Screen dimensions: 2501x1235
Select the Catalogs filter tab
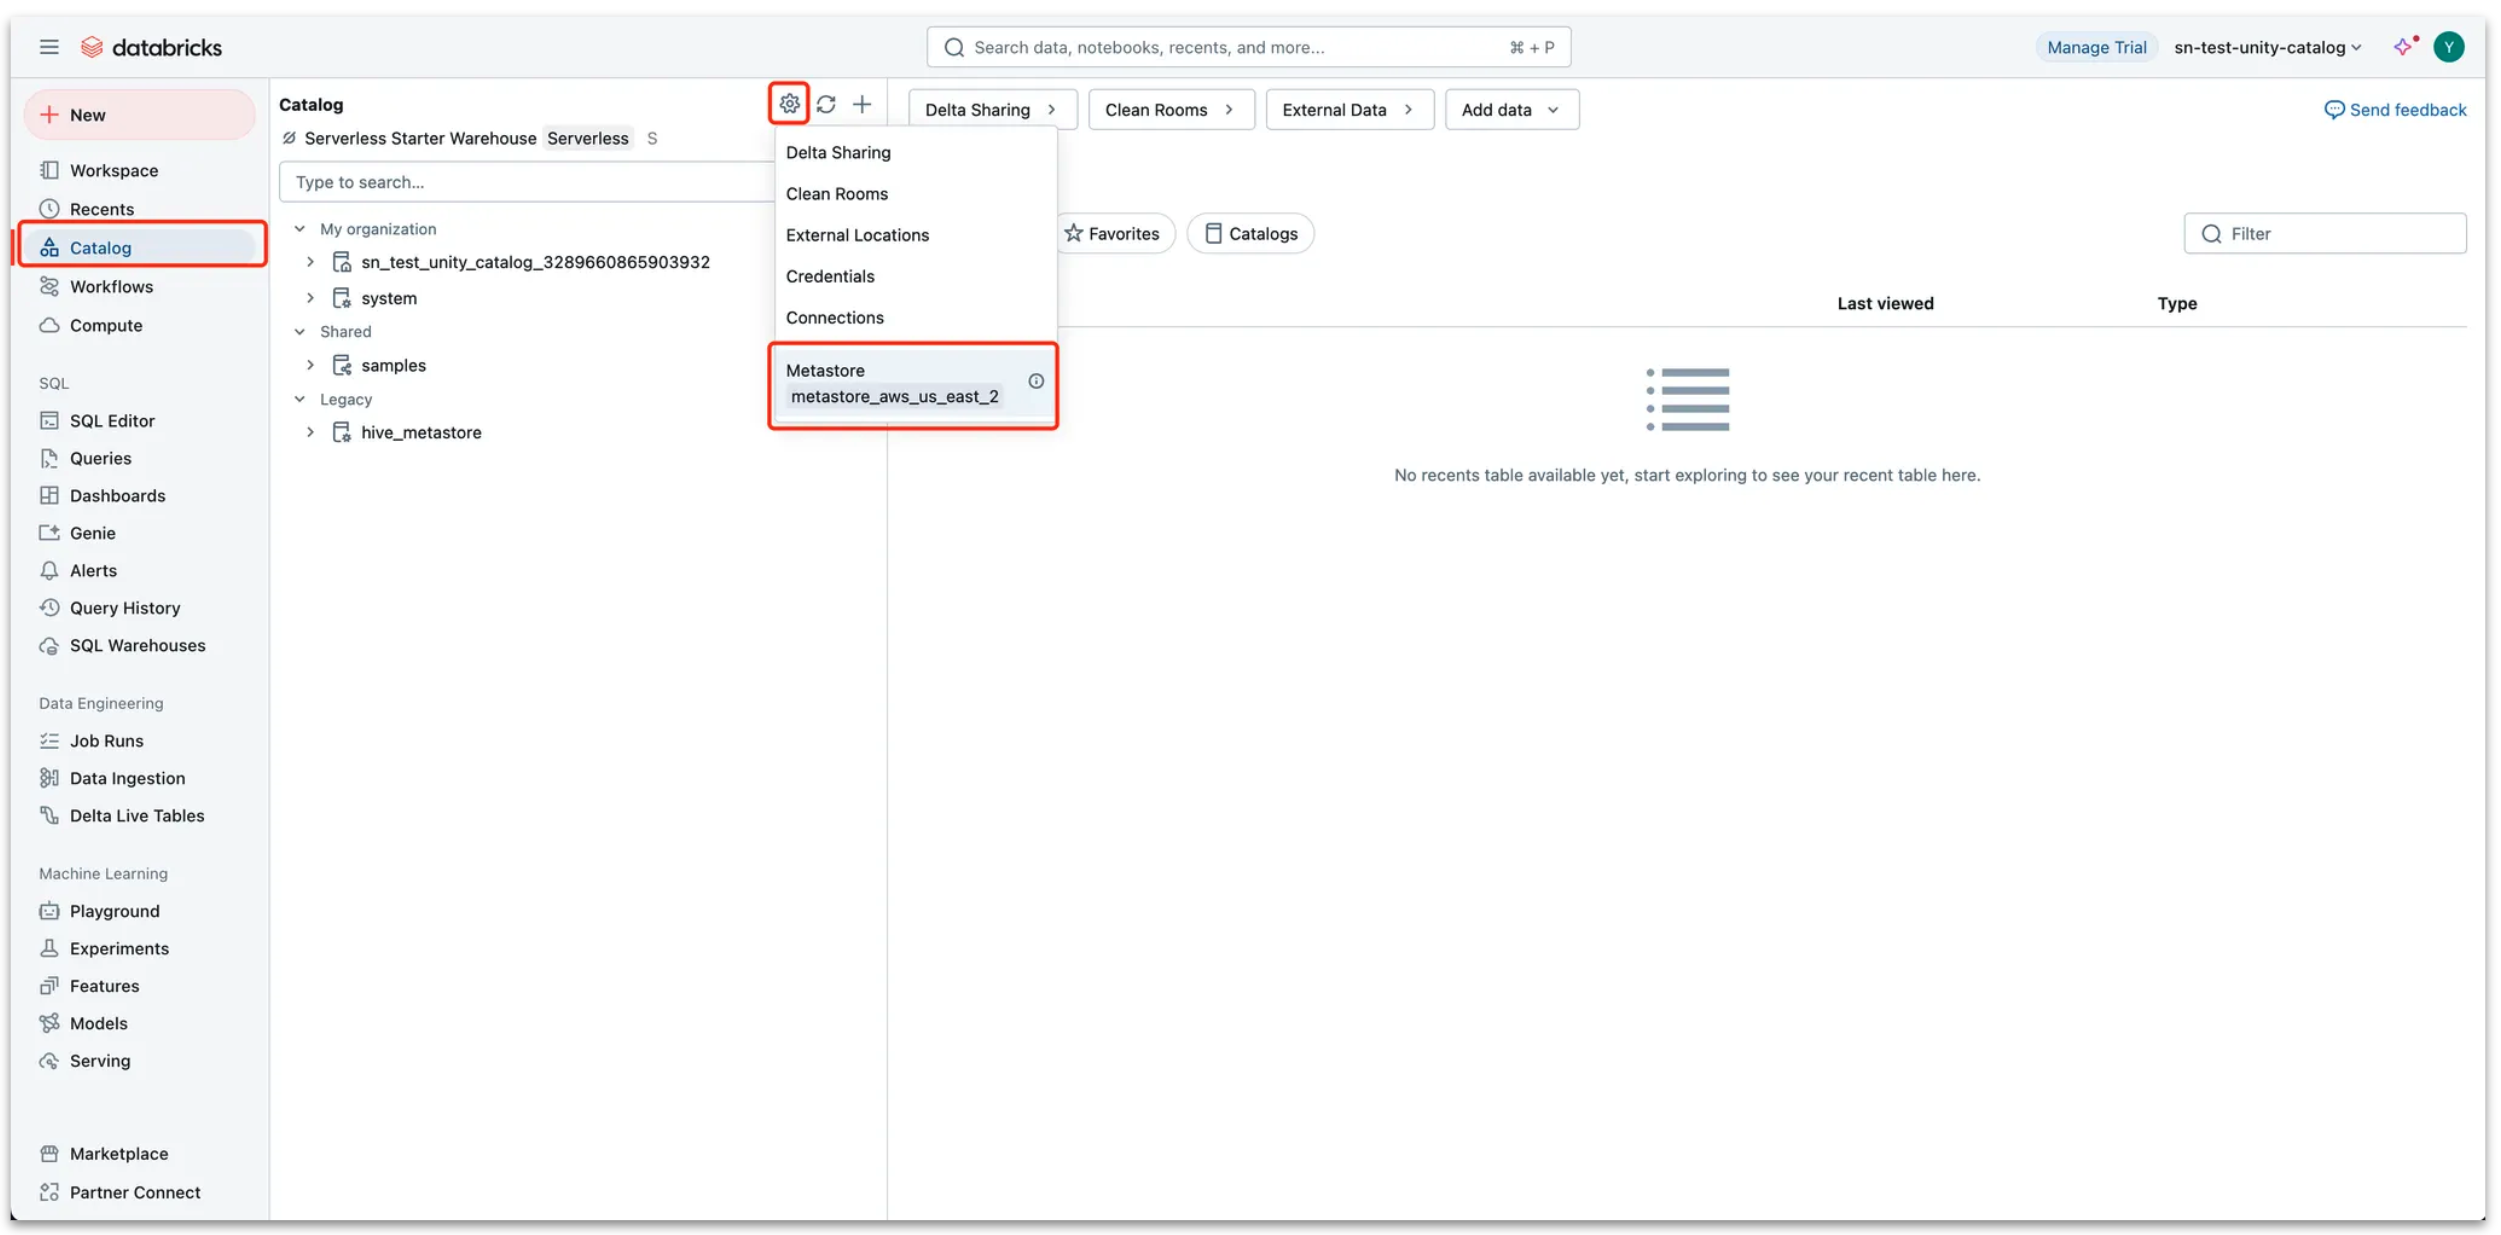[x=1250, y=233]
